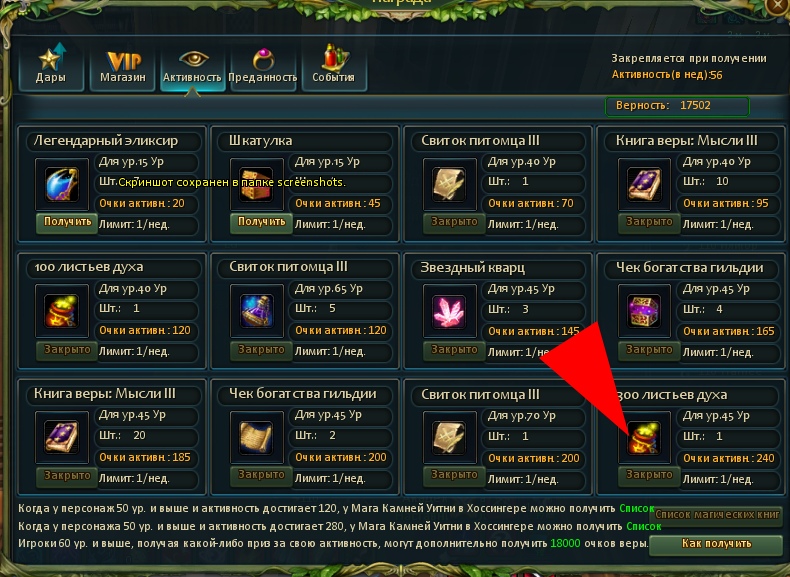
Task: Switch to the События tab
Action: pos(334,66)
